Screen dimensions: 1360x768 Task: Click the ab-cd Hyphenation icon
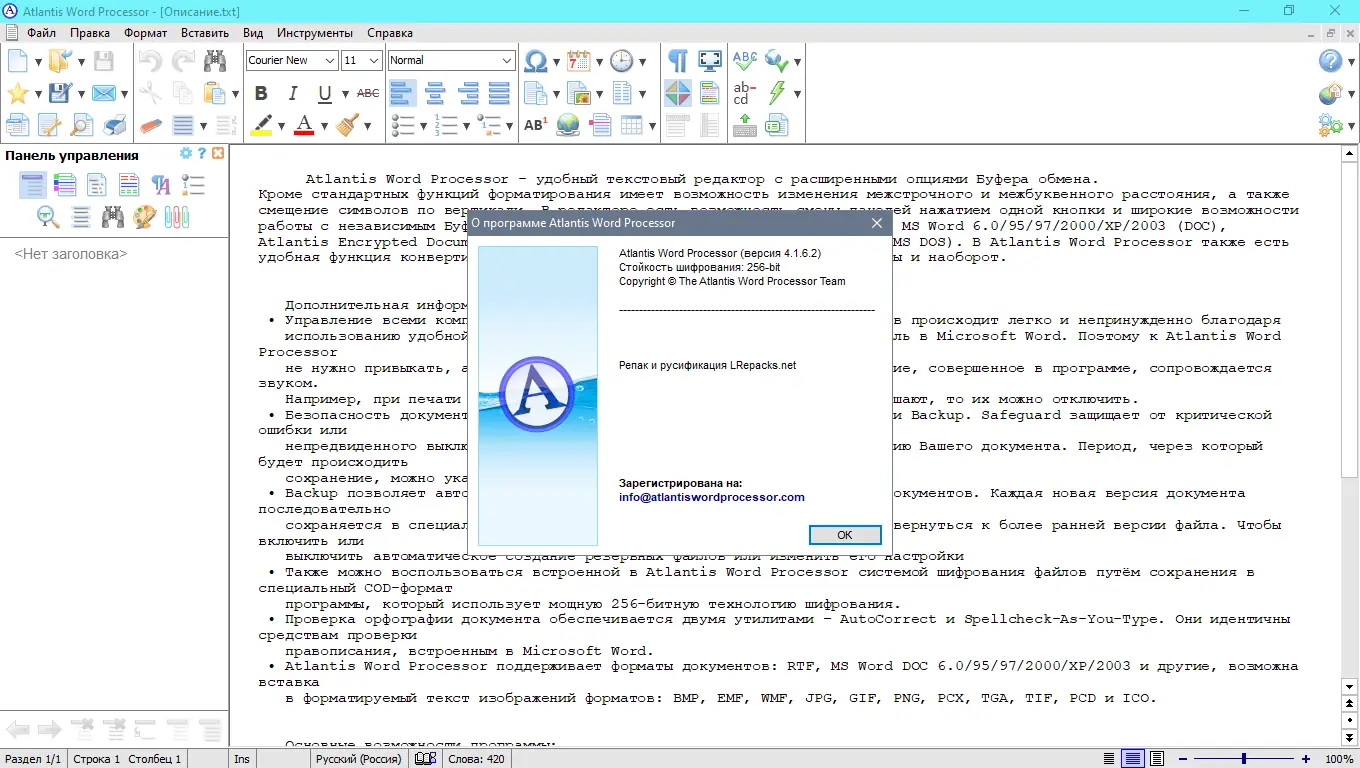click(745, 93)
